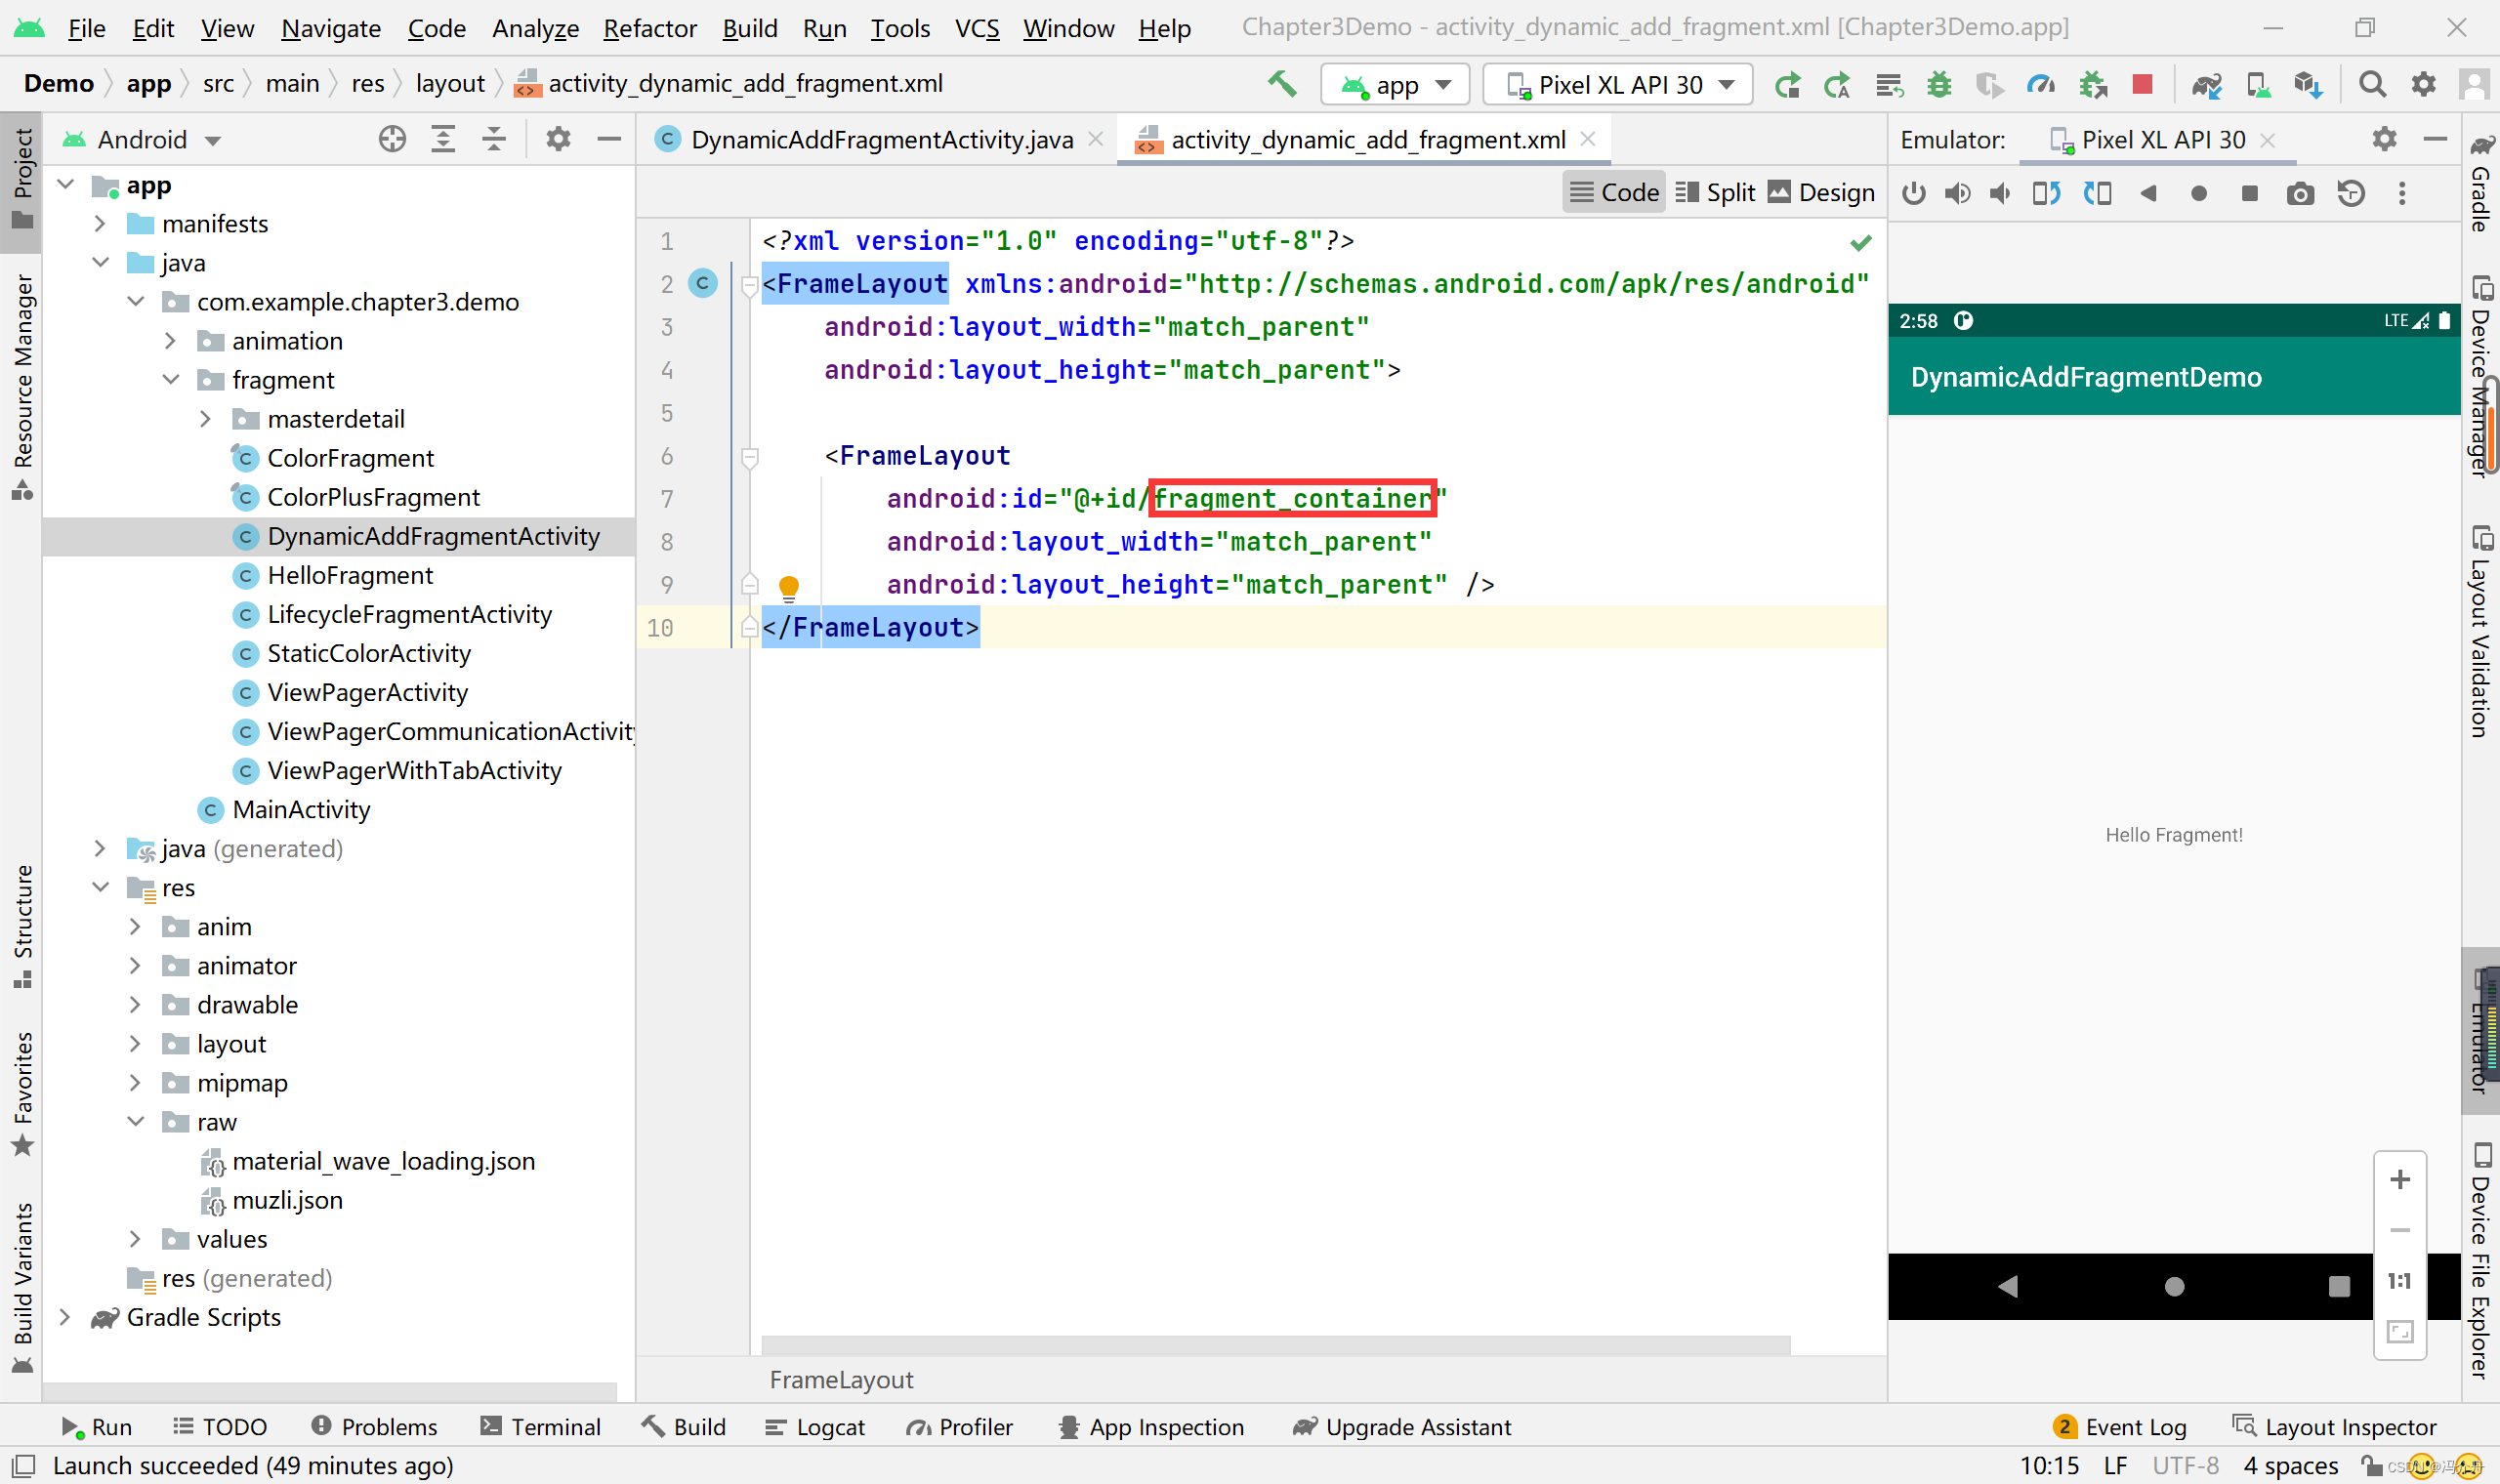Screen dimensions: 2500x1484
Task: Click the Debug app bug icon
Action: (1939, 85)
